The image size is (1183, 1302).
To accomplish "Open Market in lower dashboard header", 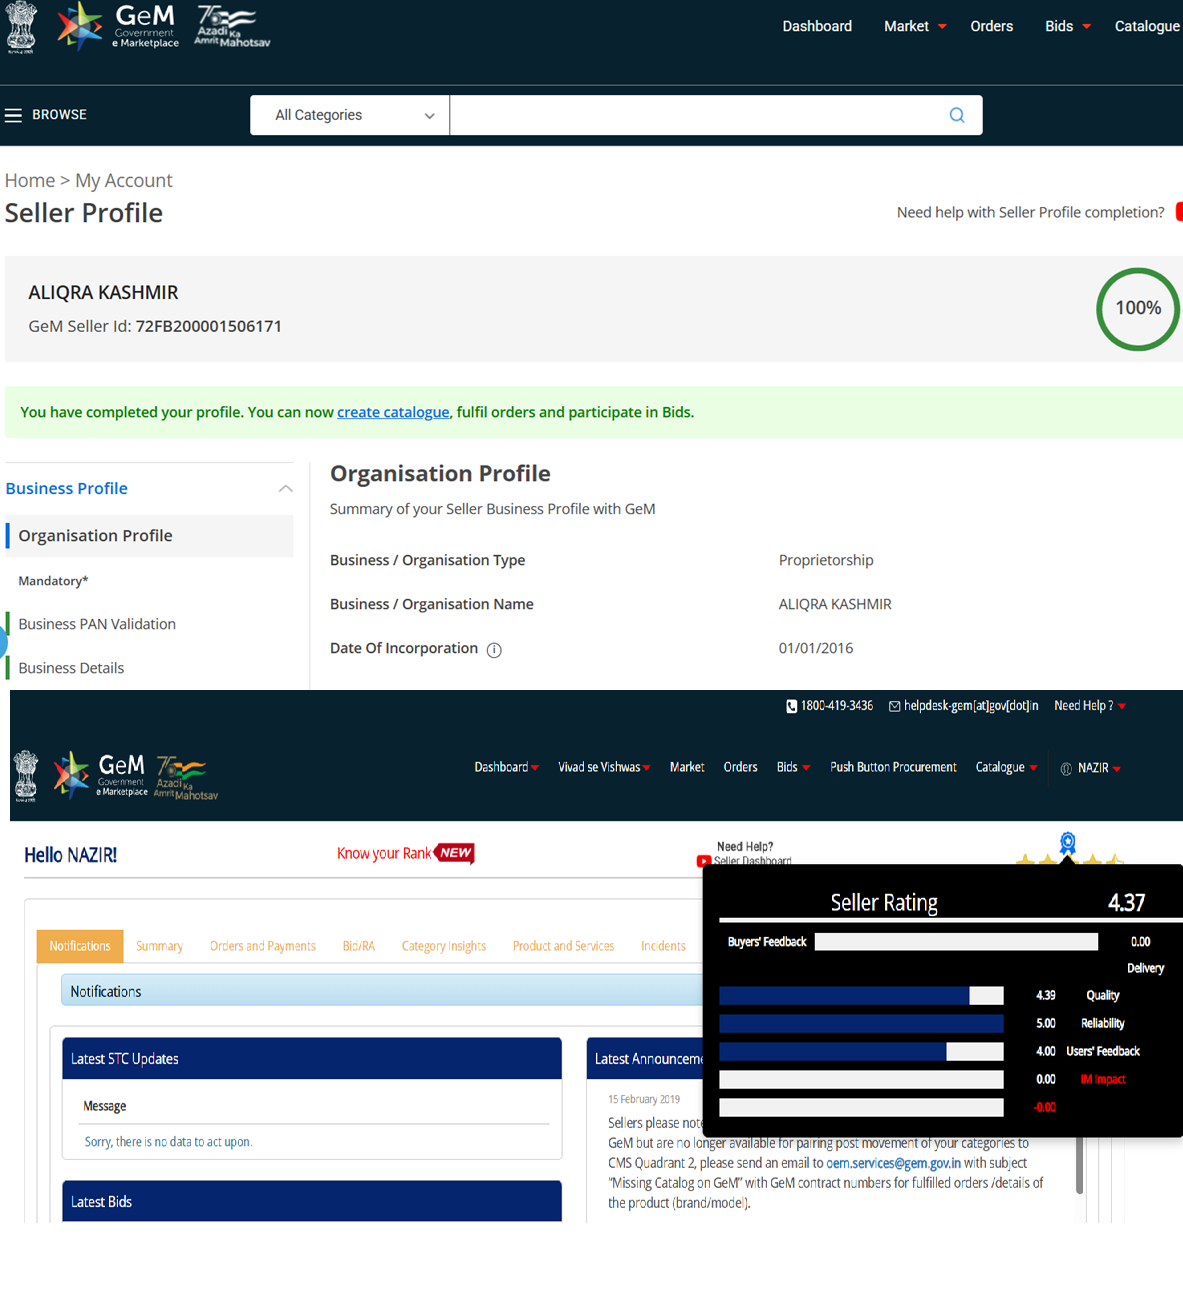I will click(x=687, y=768).
